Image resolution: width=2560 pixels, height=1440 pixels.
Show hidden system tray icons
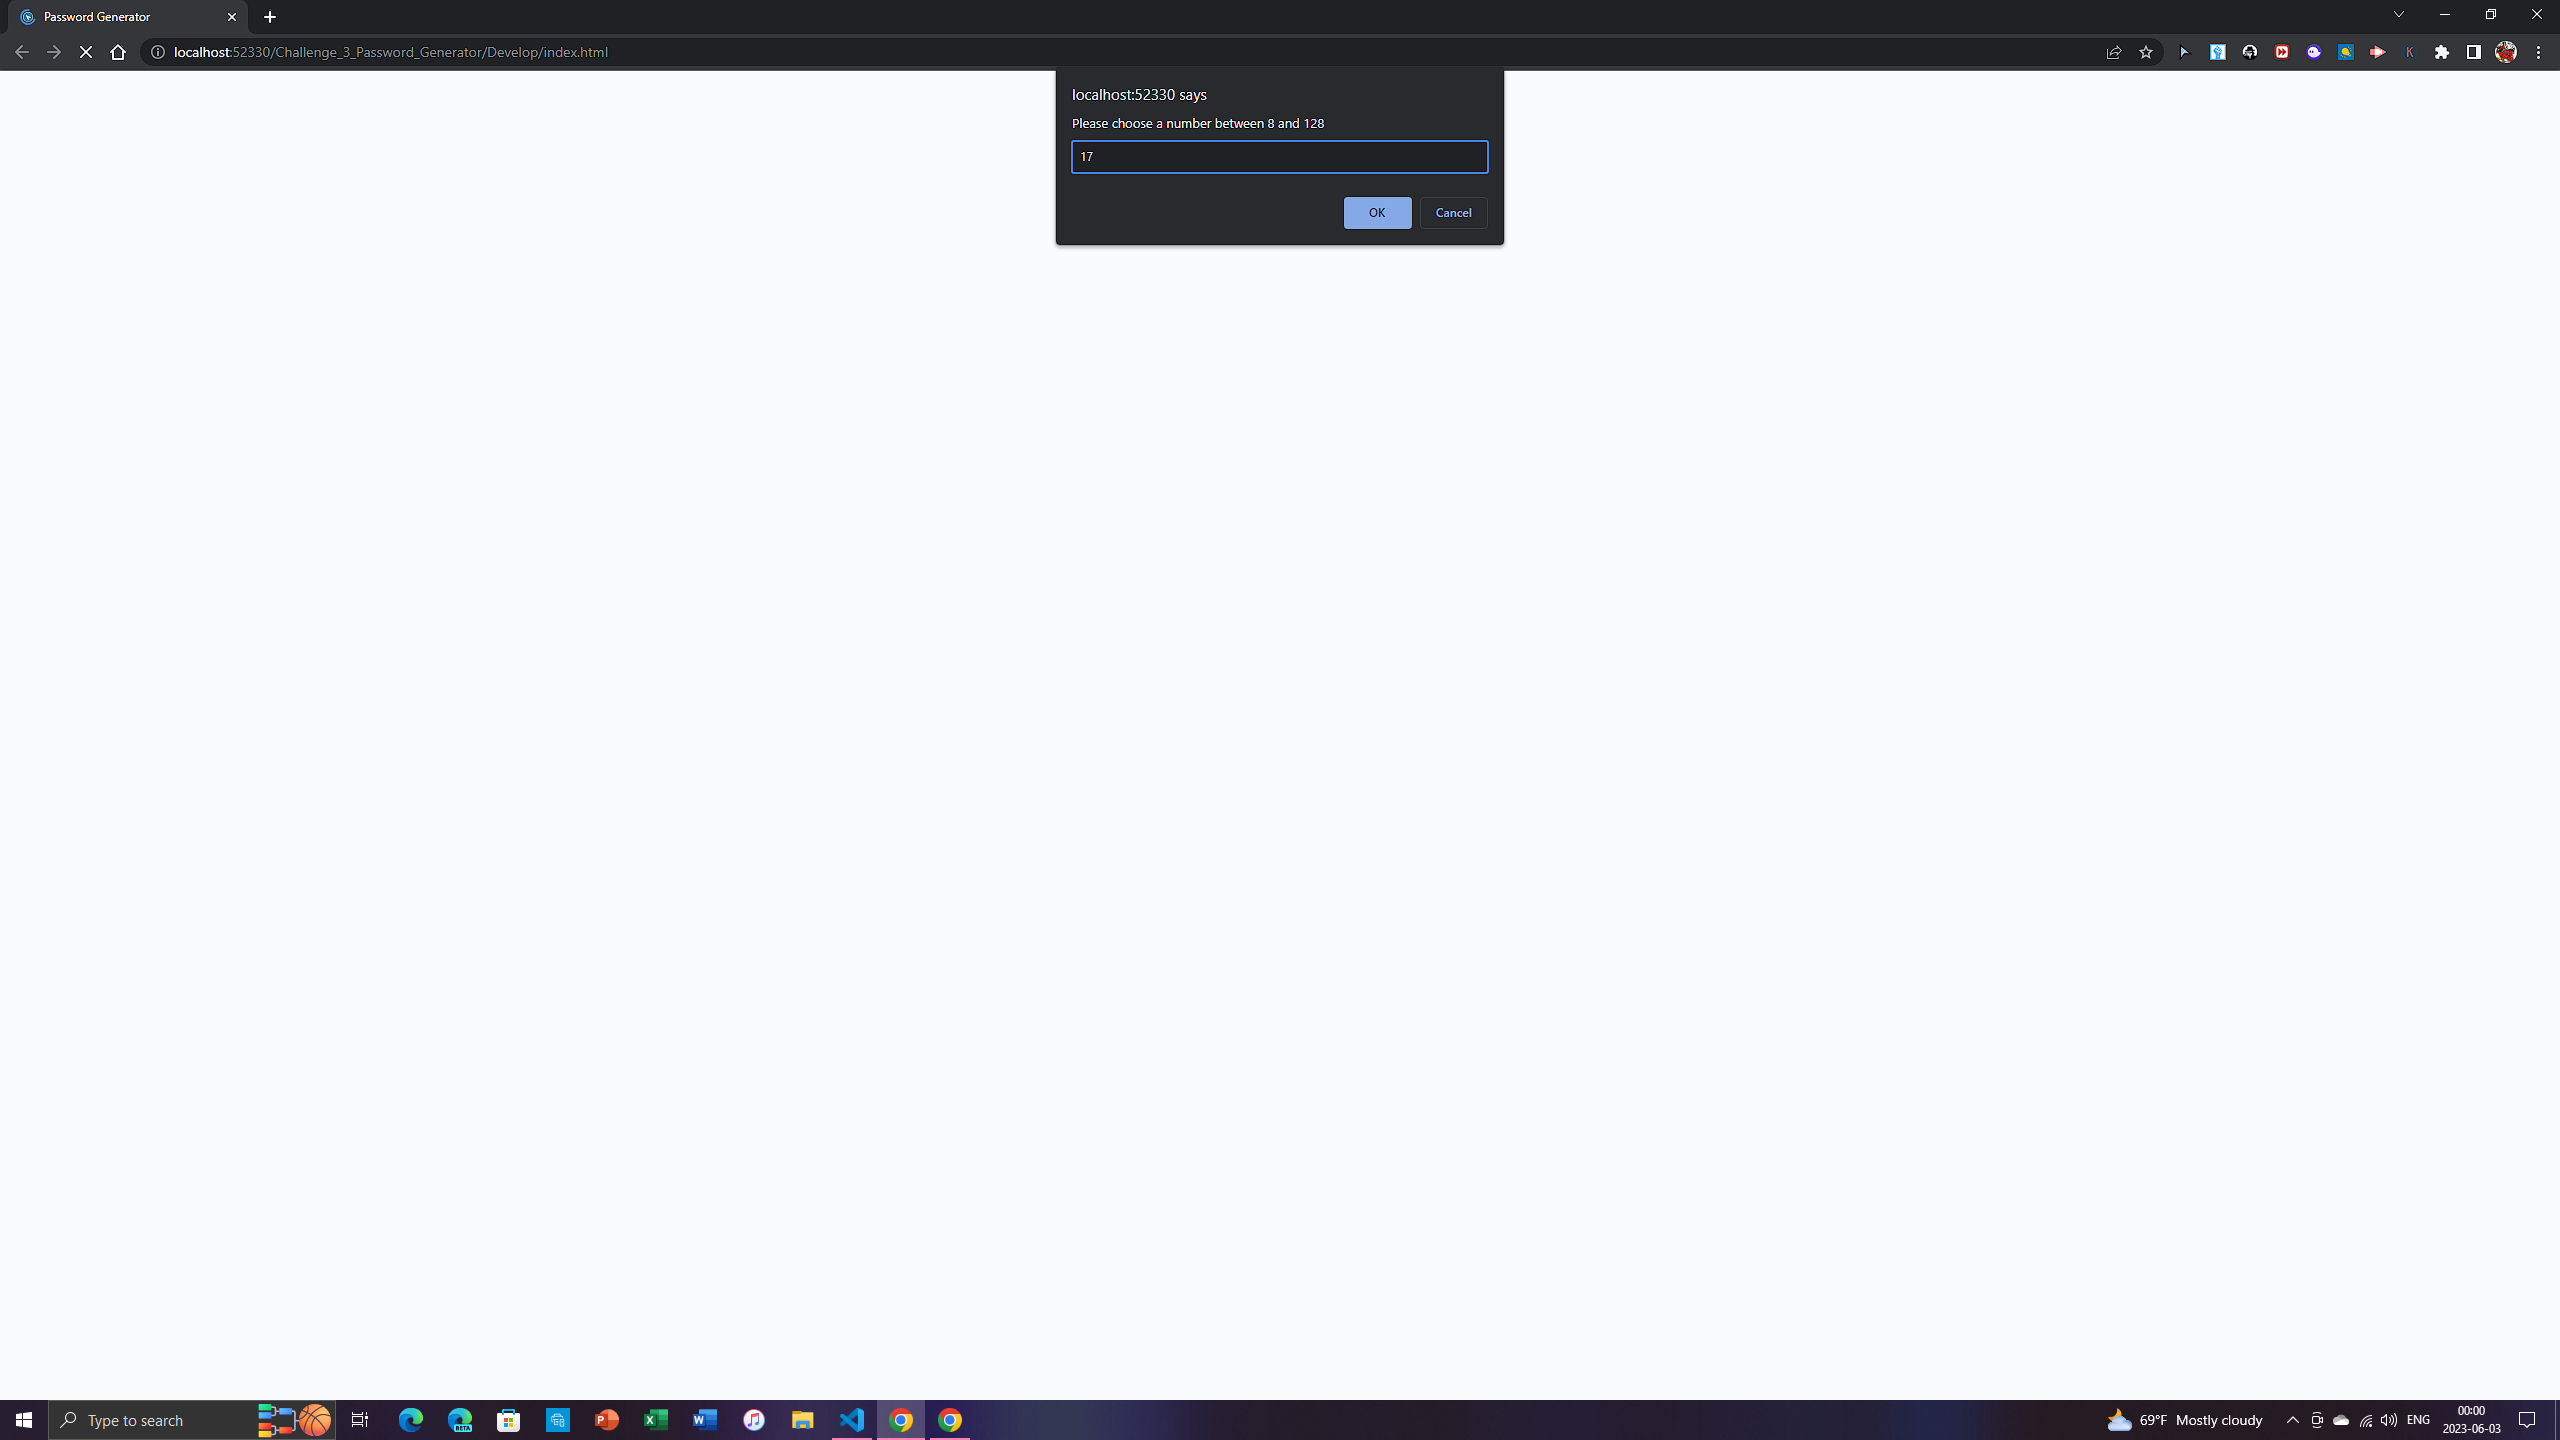pos(2292,1420)
